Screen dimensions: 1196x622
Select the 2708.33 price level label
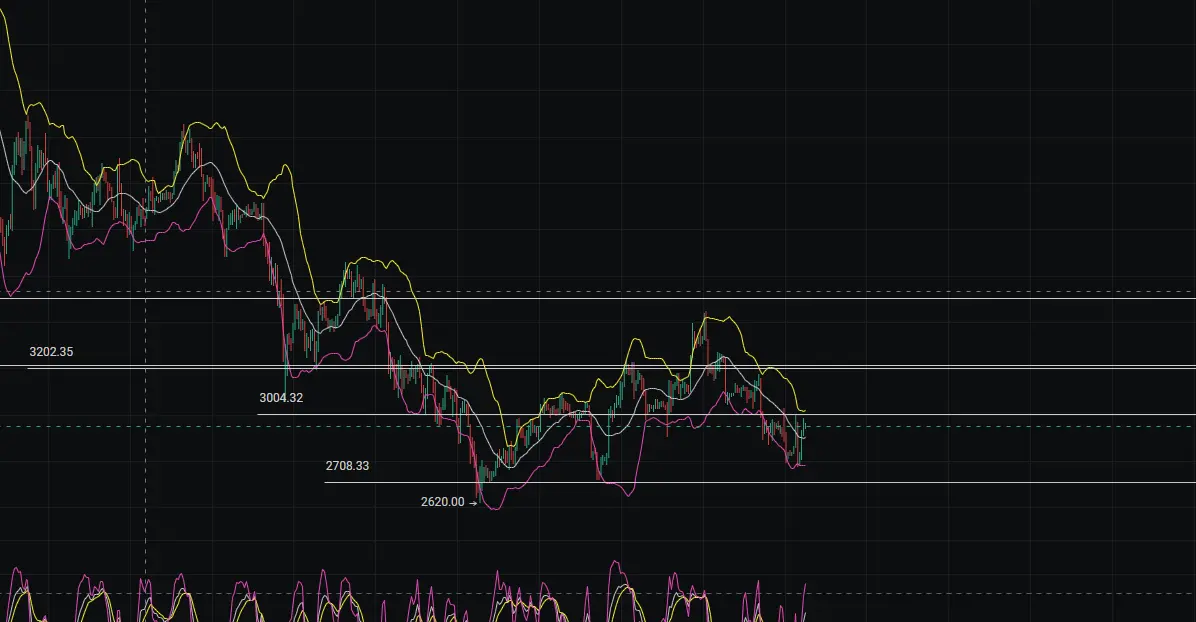(x=347, y=466)
